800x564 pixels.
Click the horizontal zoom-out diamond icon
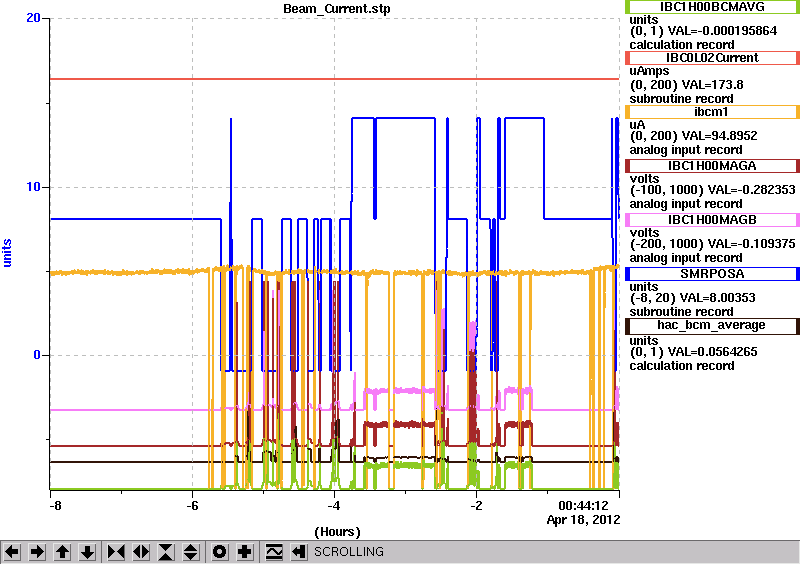(x=141, y=552)
